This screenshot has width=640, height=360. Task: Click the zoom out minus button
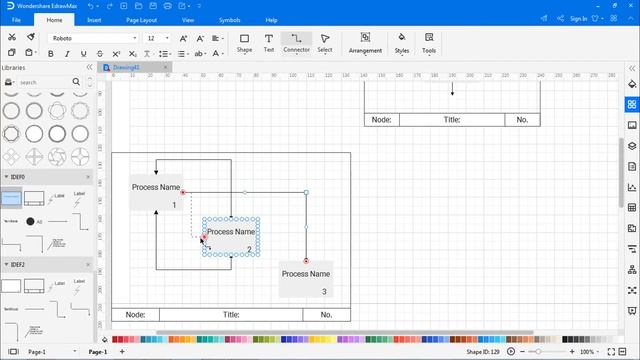coord(522,351)
